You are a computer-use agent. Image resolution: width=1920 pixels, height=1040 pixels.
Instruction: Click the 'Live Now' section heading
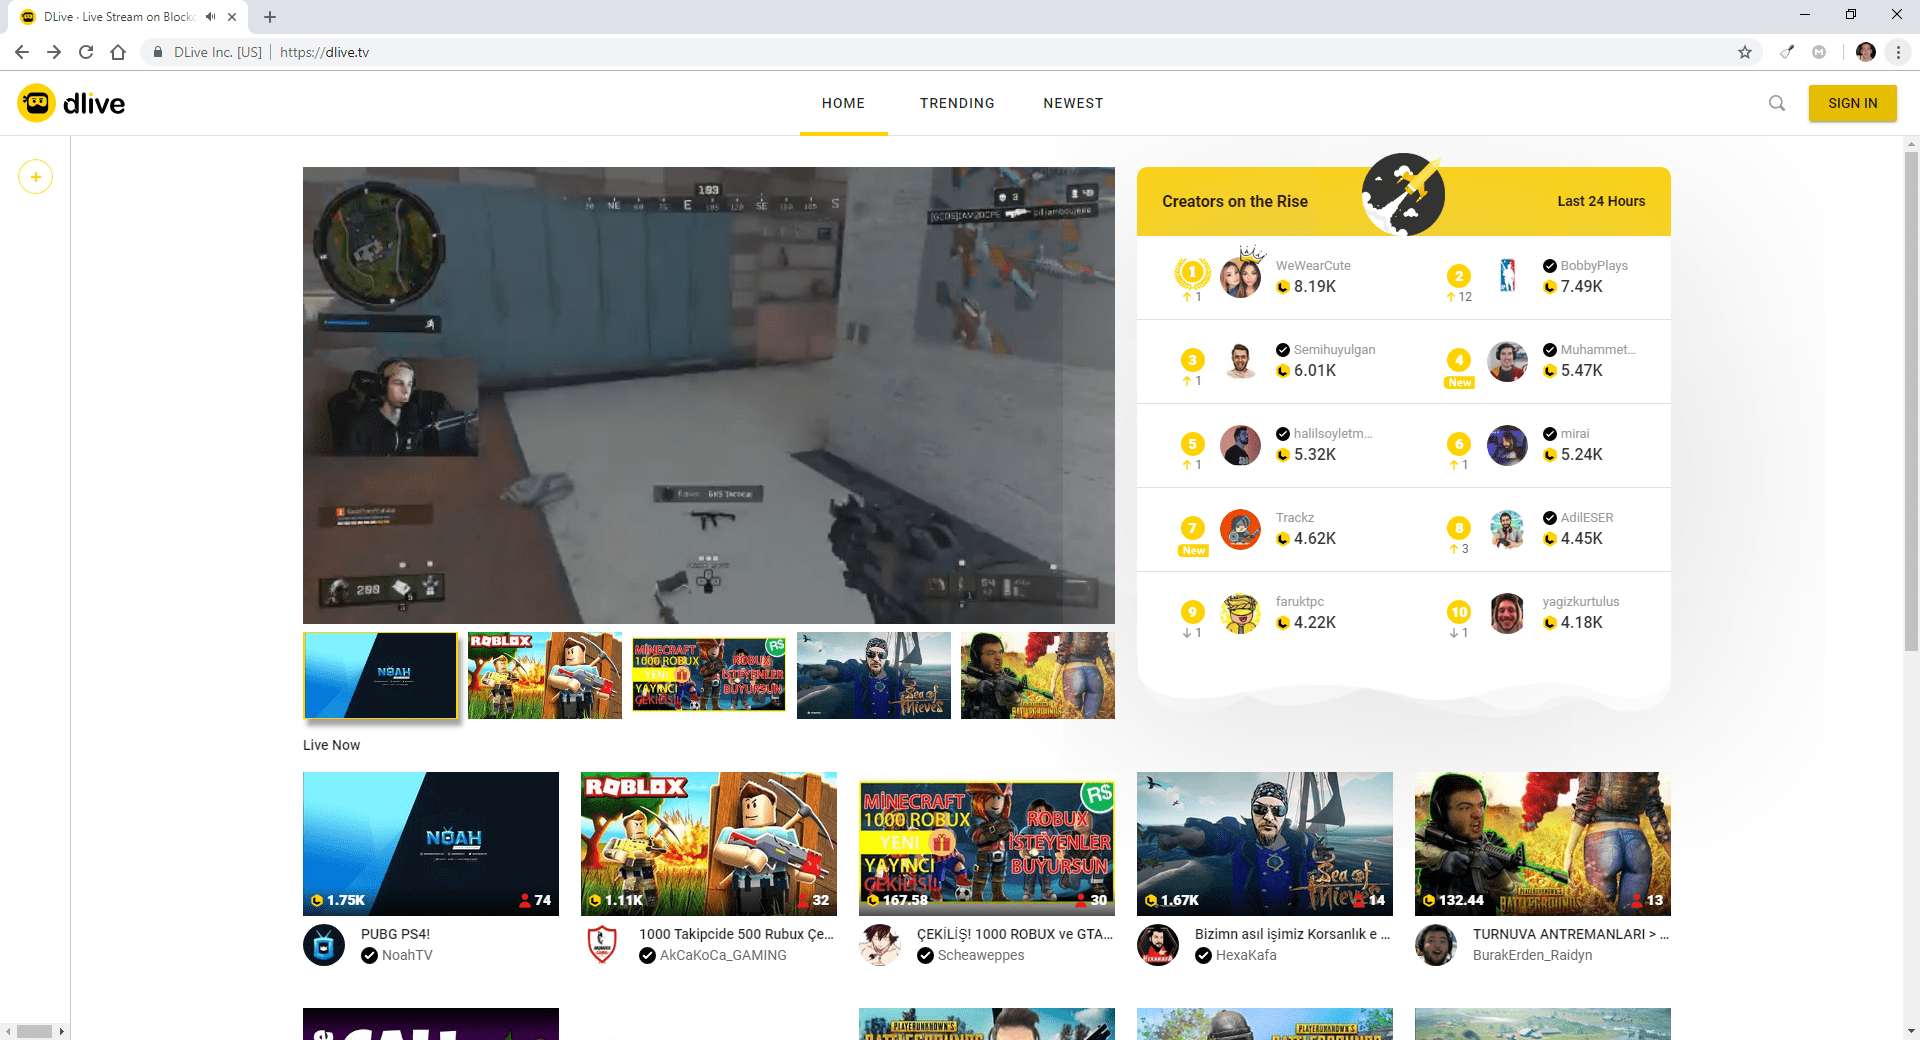click(x=331, y=745)
